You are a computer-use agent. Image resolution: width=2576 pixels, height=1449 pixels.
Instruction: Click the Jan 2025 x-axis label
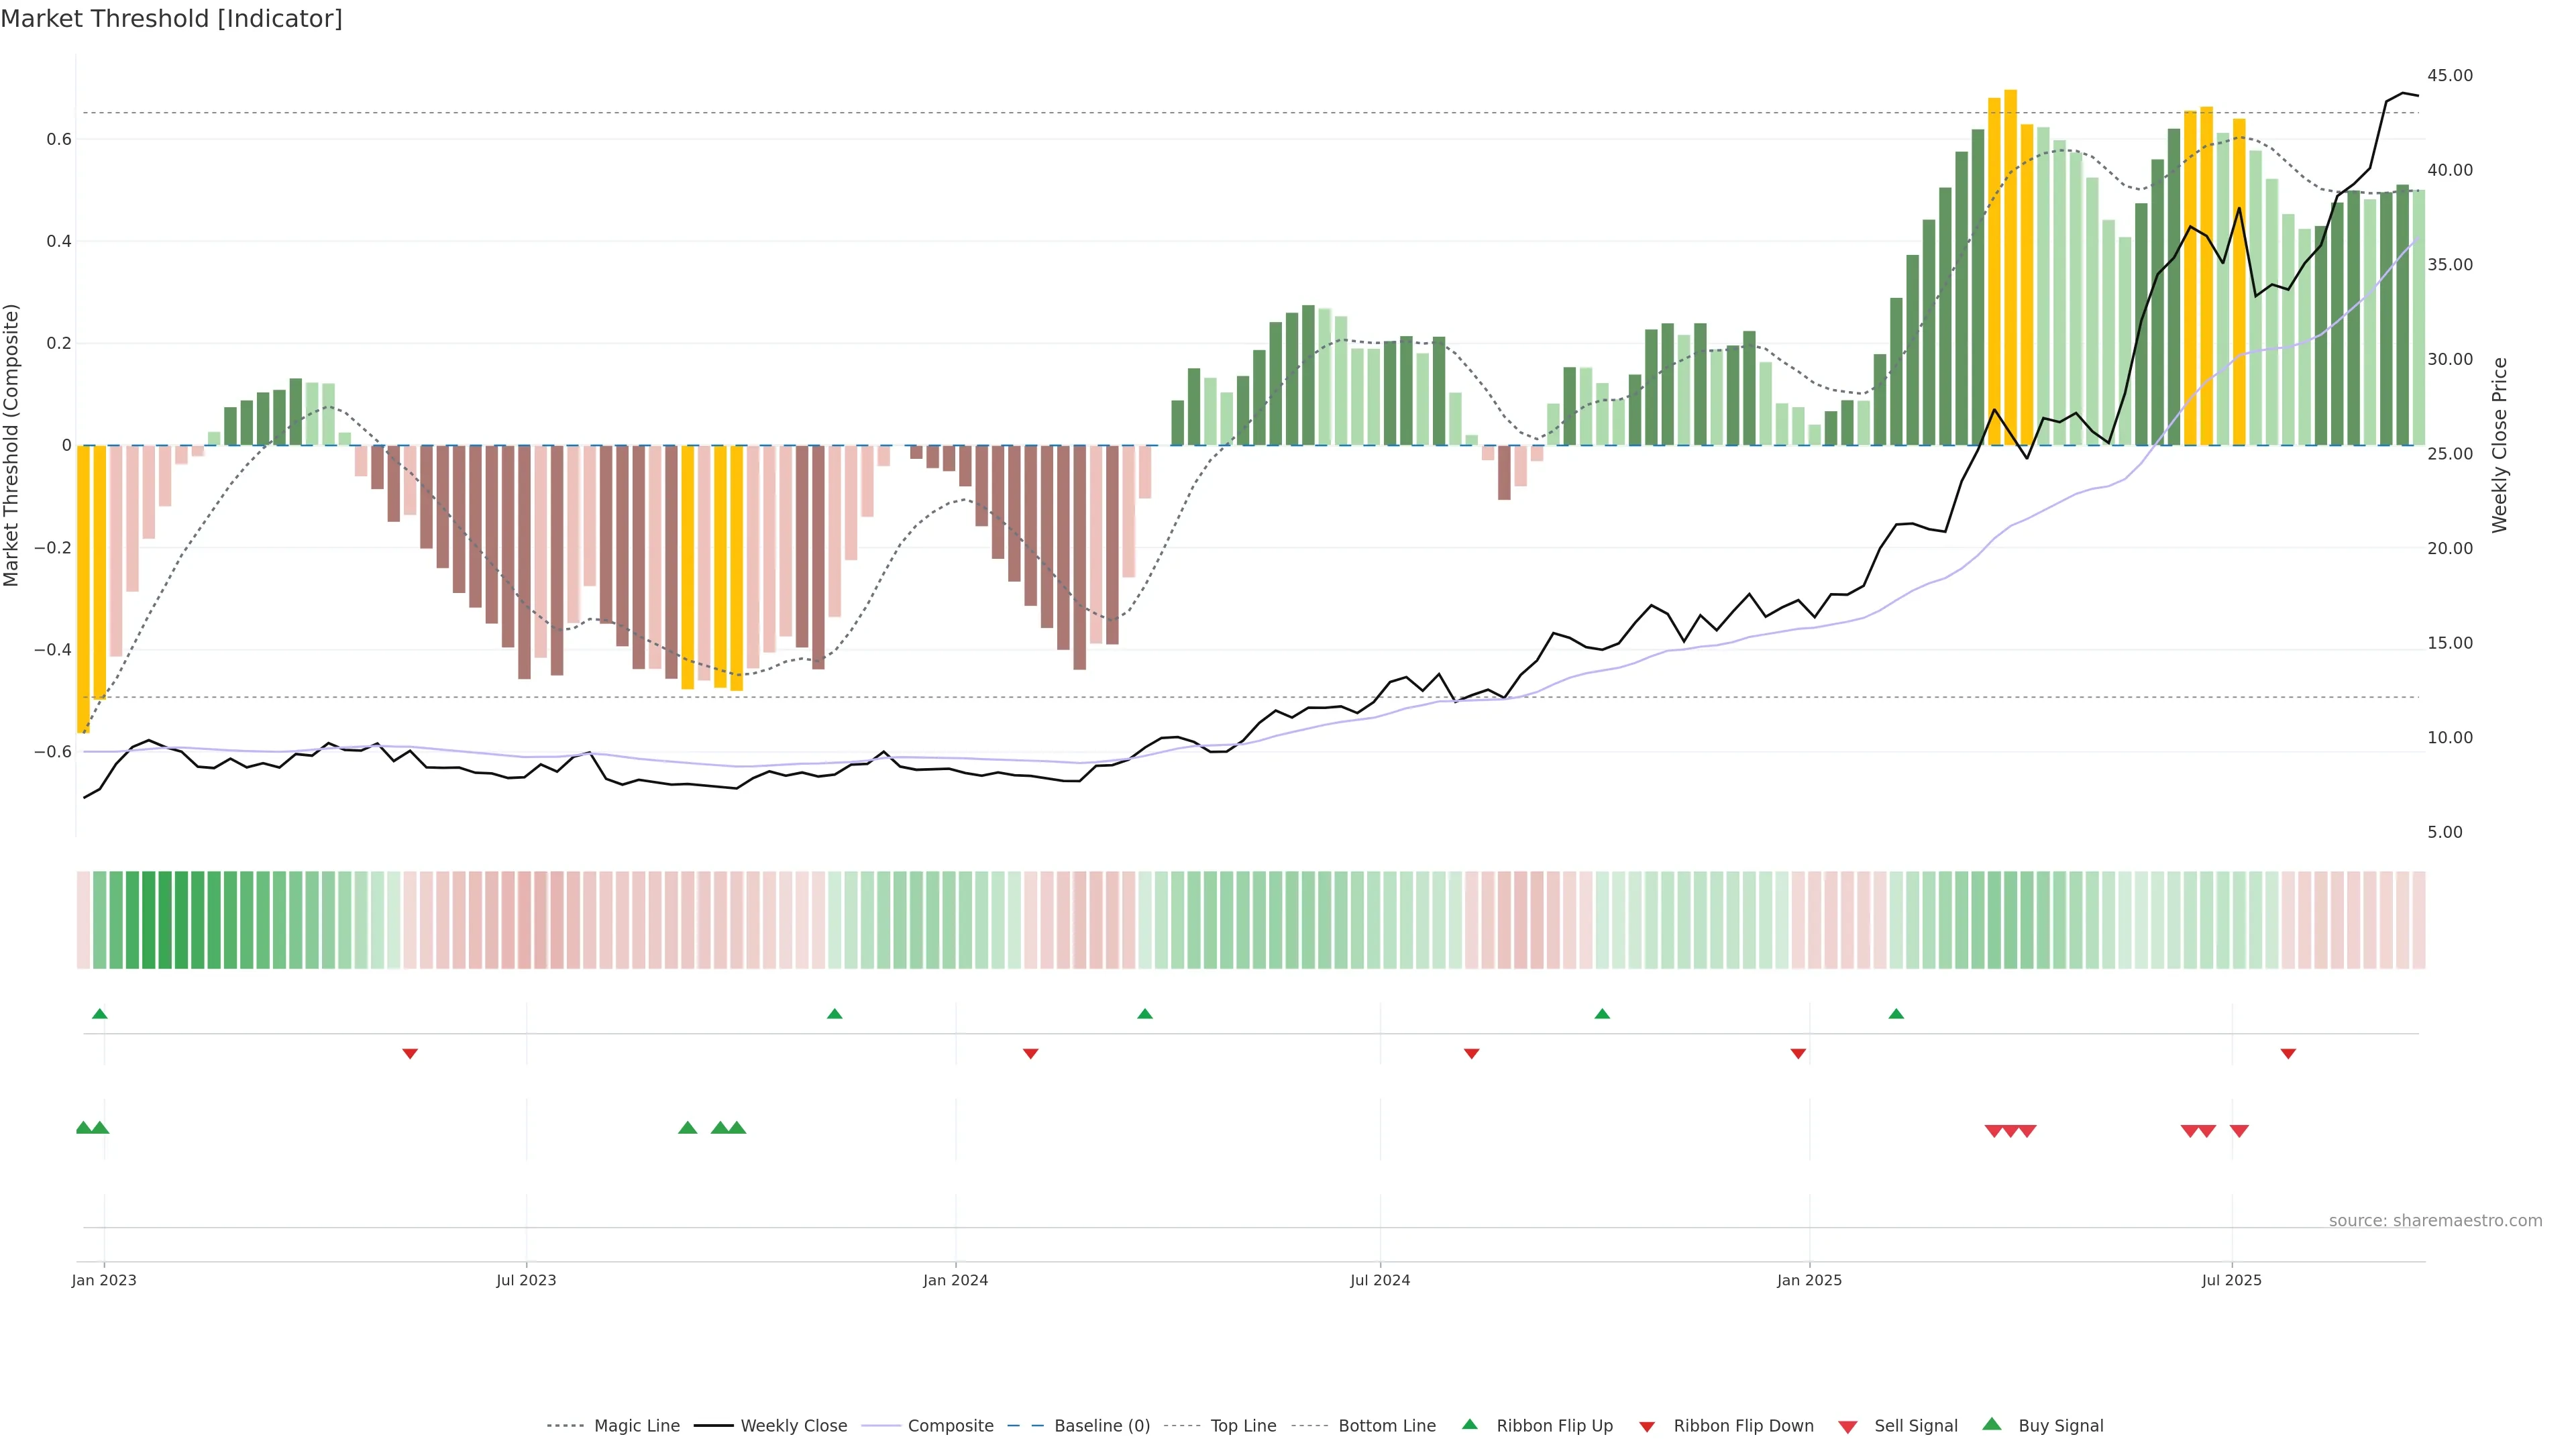click(1809, 1280)
